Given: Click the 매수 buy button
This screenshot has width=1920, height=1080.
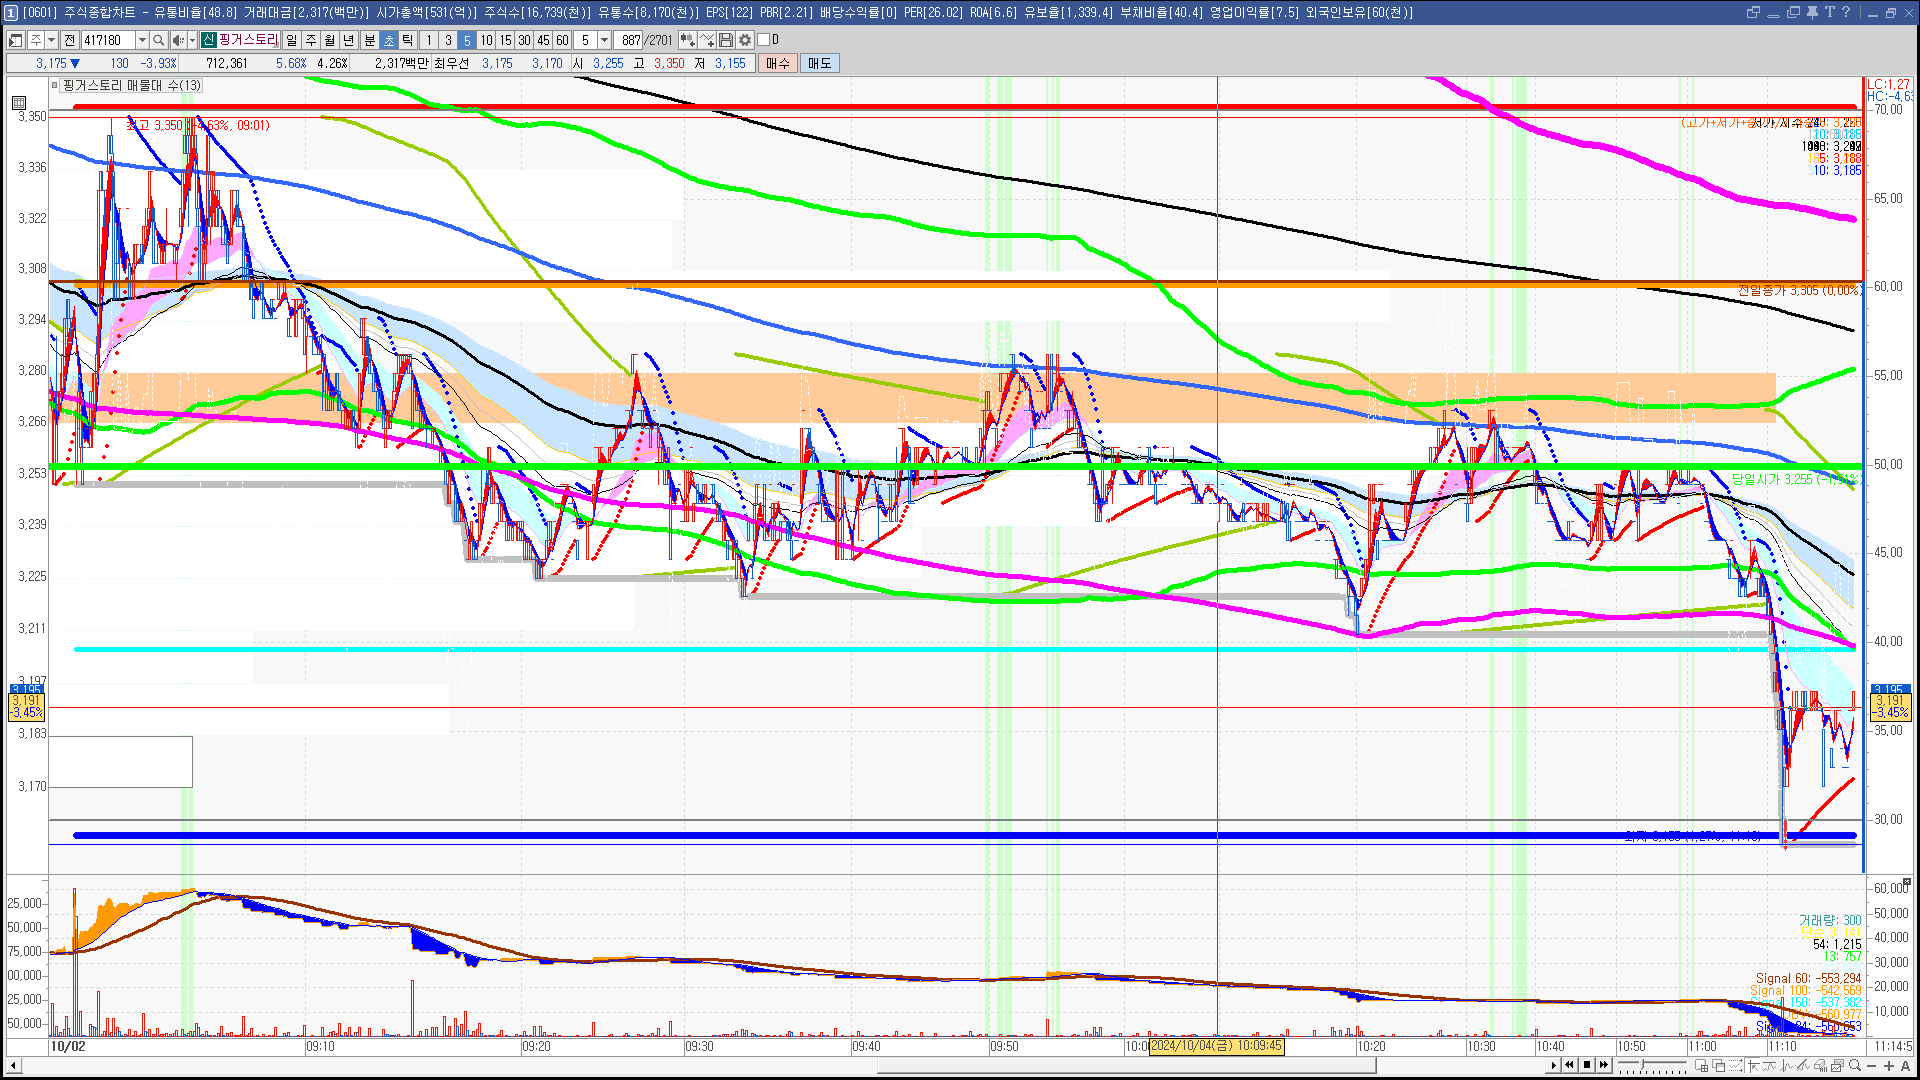Looking at the screenshot, I should tap(778, 63).
